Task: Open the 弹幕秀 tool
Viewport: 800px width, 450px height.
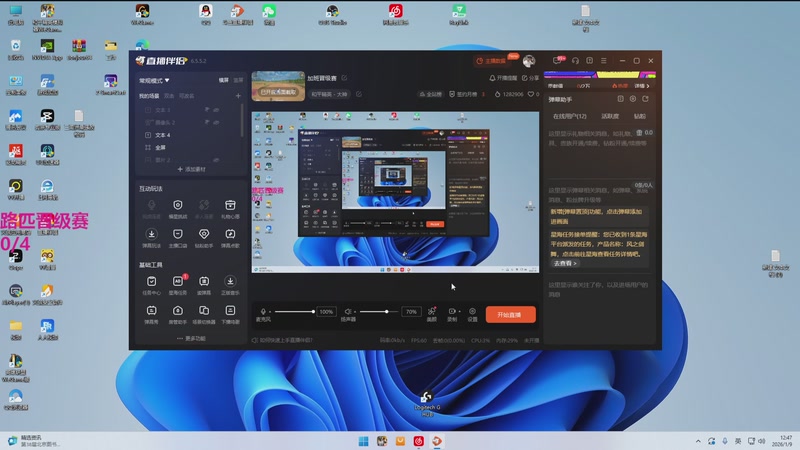Action: [152, 314]
